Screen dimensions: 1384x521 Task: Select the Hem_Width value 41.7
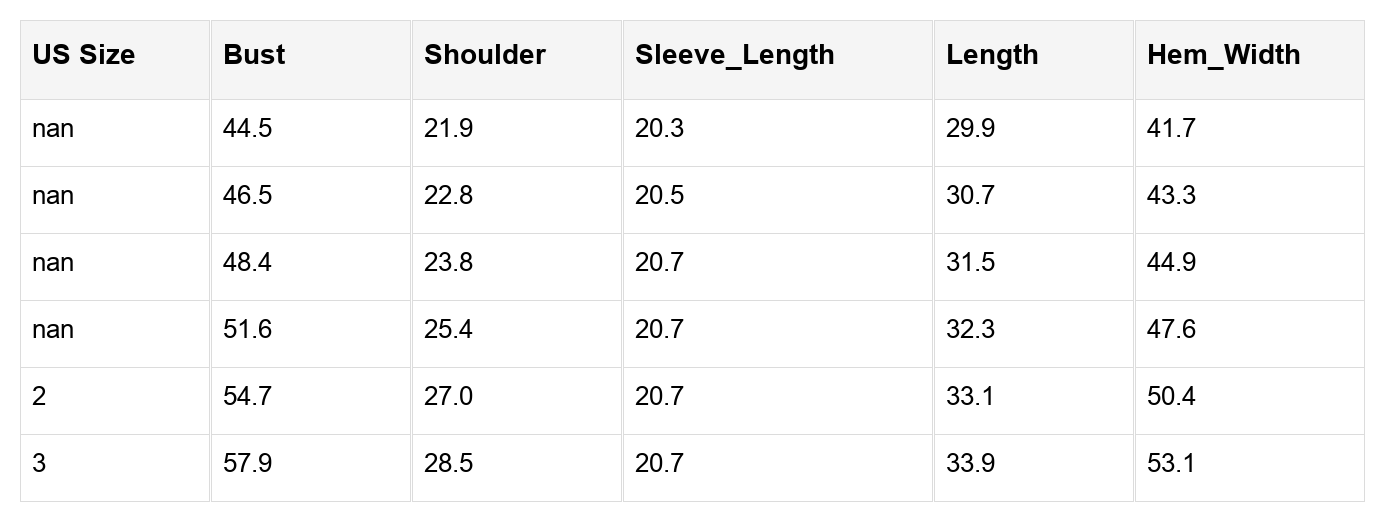click(1171, 129)
